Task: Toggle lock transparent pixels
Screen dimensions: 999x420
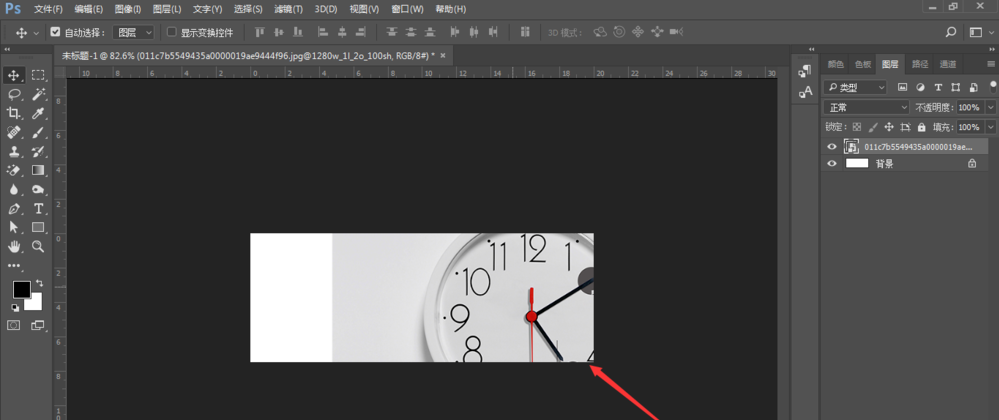Action: tap(856, 127)
